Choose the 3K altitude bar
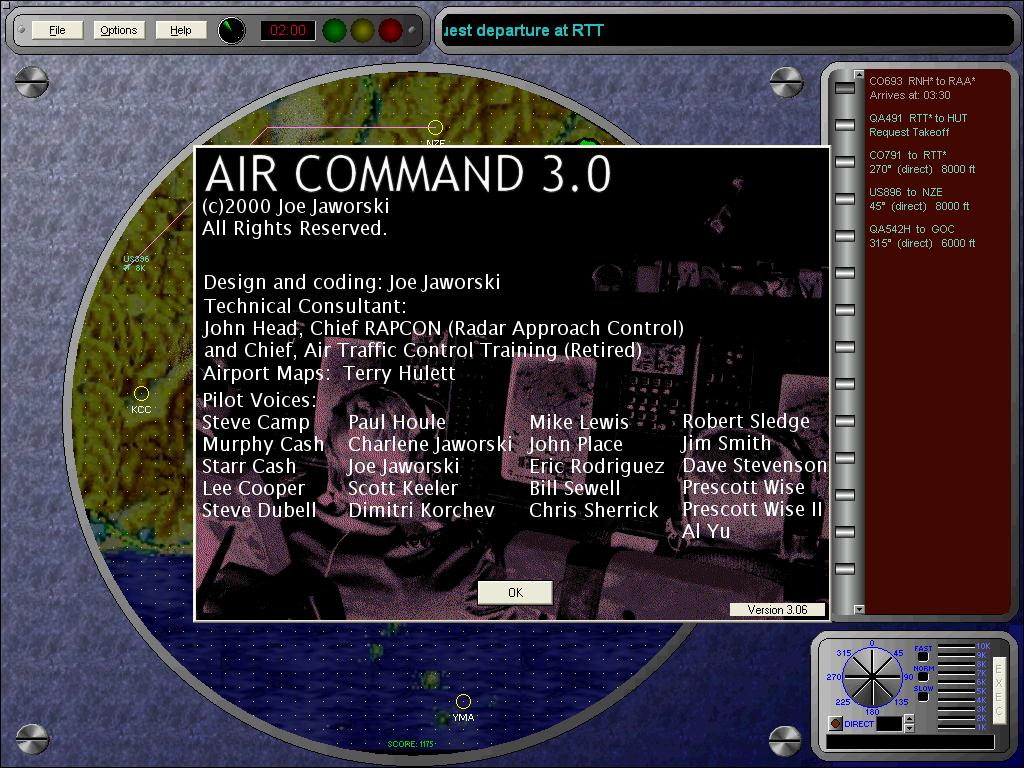This screenshot has width=1024, height=768. tap(957, 709)
